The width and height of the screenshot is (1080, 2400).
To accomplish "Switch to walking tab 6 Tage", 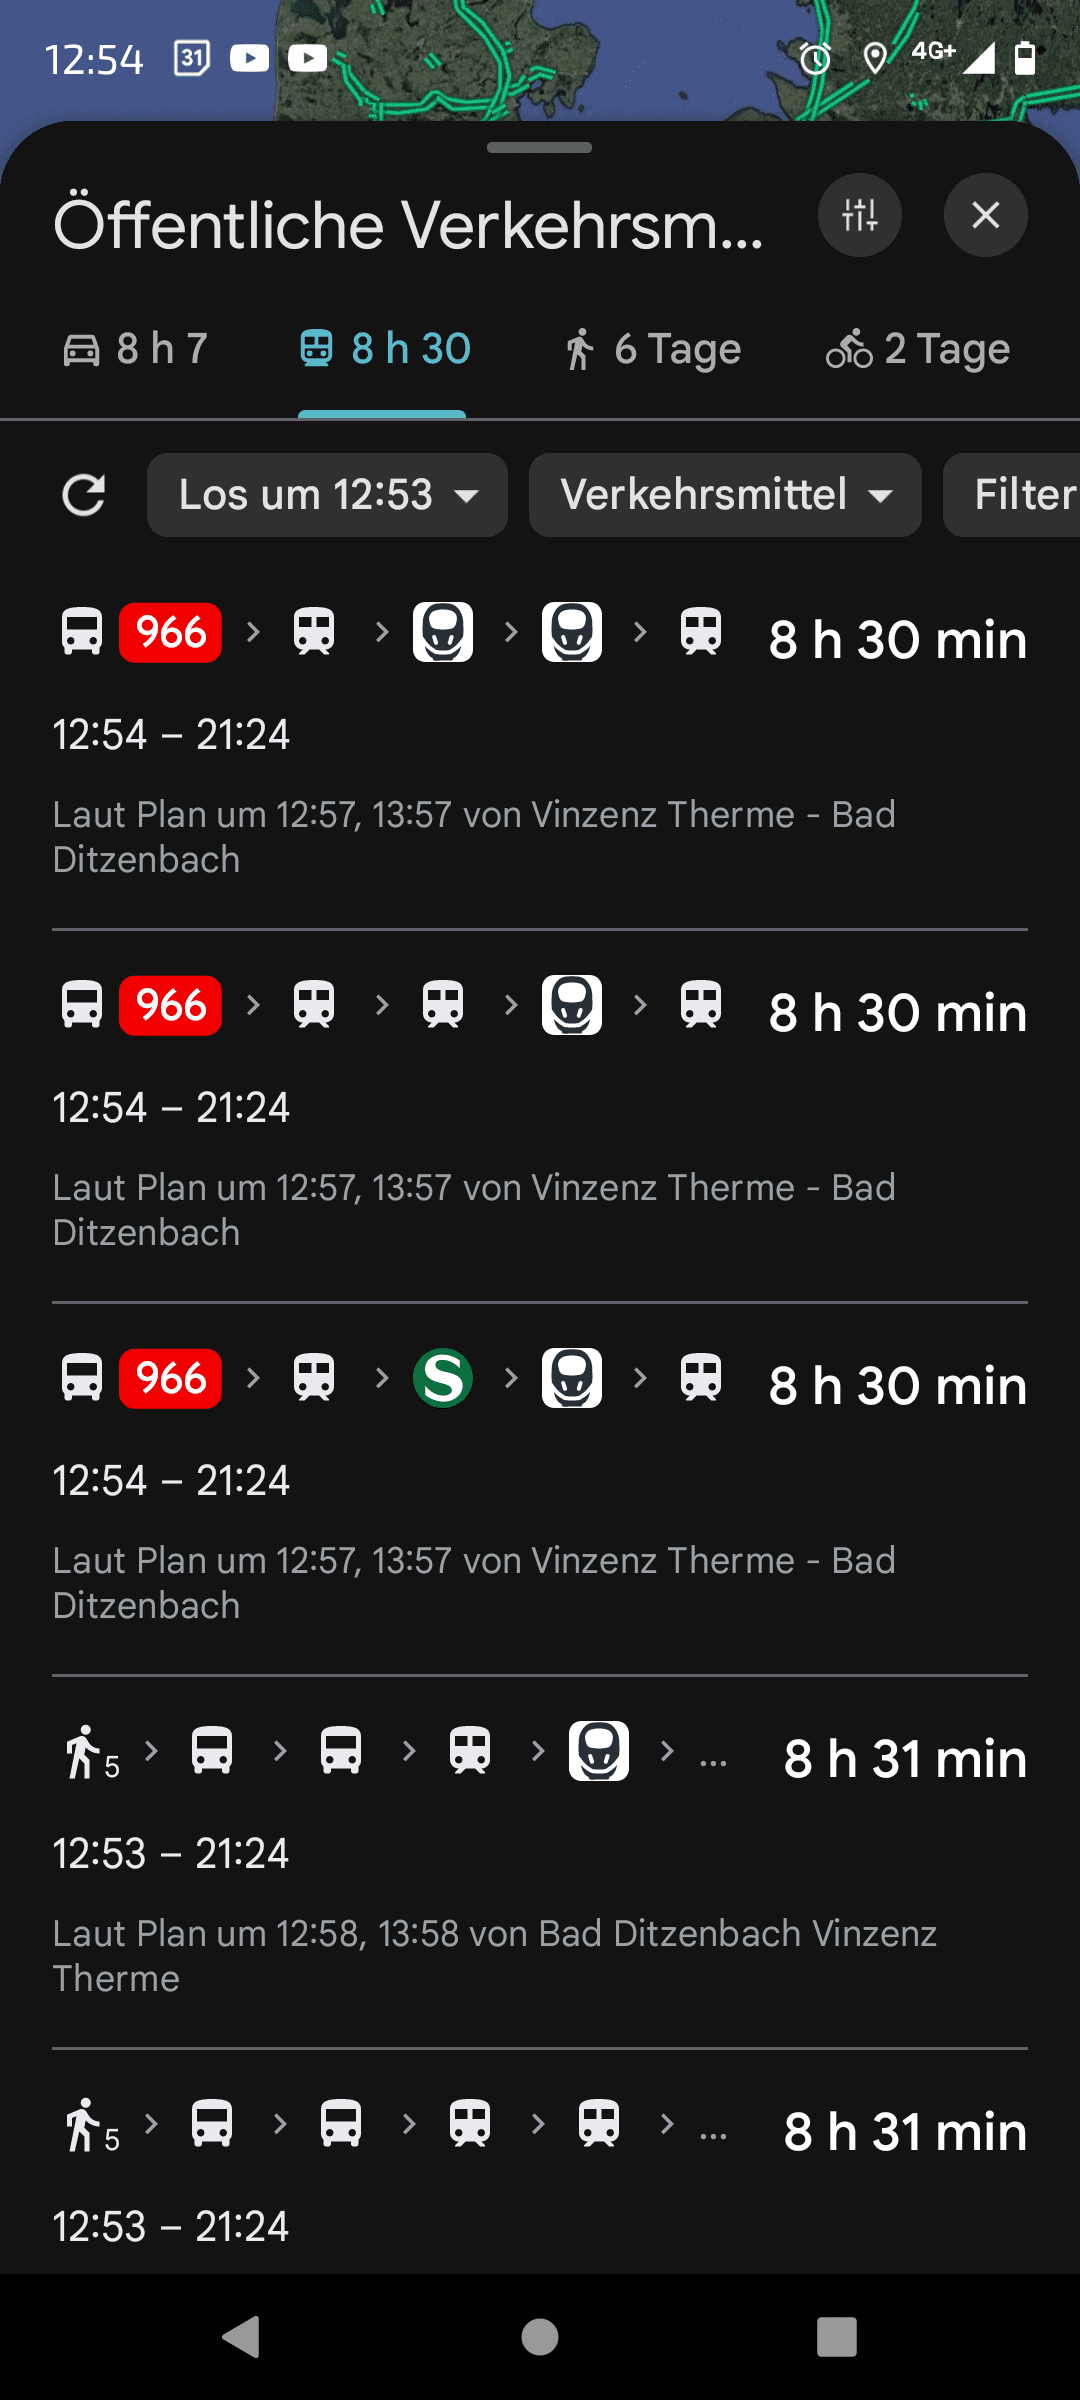I will [x=652, y=349].
